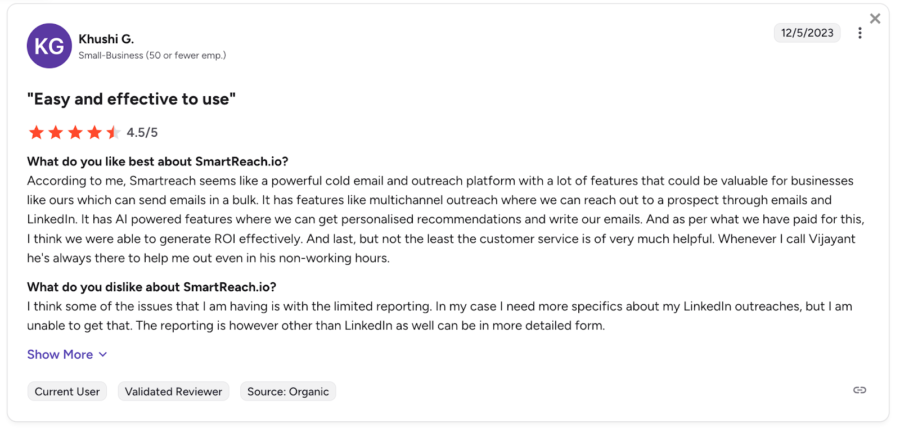Click the third rating star
The width and height of the screenshot is (900, 428).
75,132
